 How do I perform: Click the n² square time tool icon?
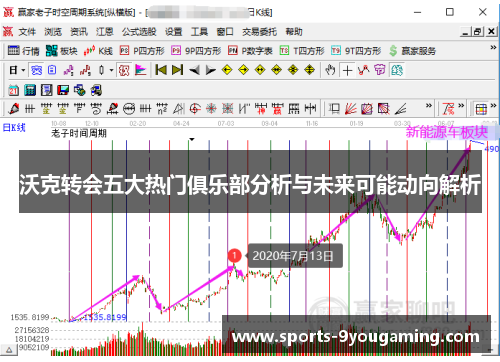(162, 109)
